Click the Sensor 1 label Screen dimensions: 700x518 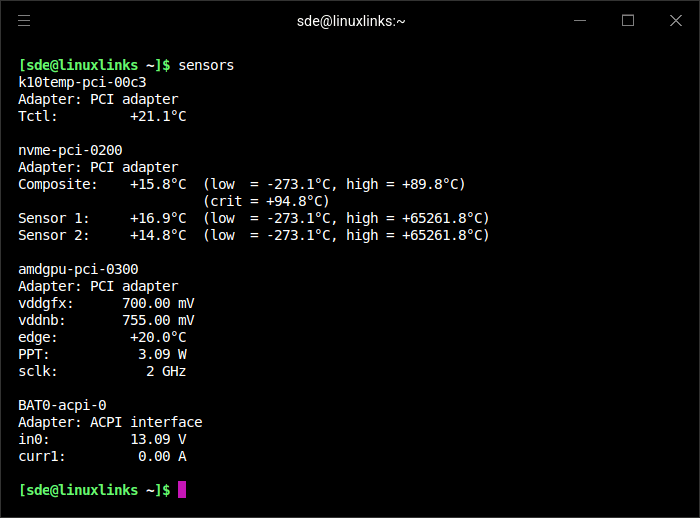[54, 218]
